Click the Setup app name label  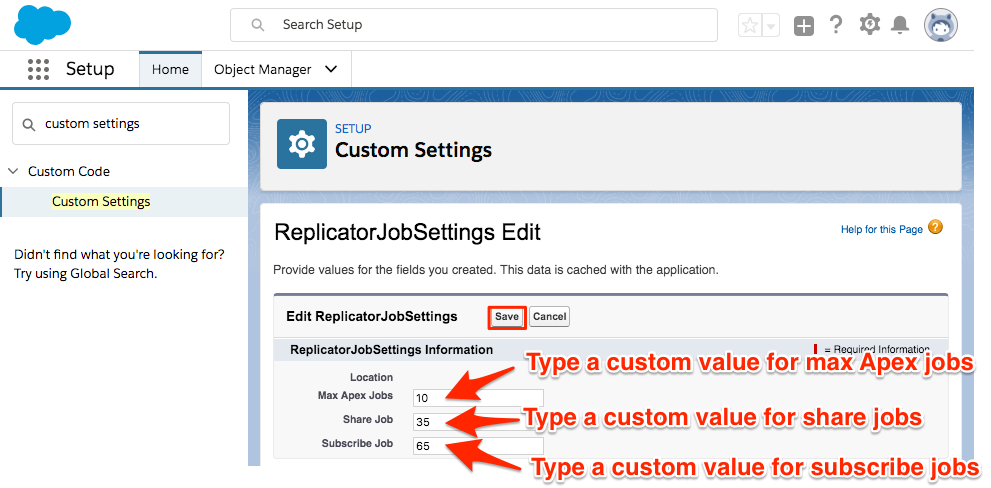[x=90, y=69]
